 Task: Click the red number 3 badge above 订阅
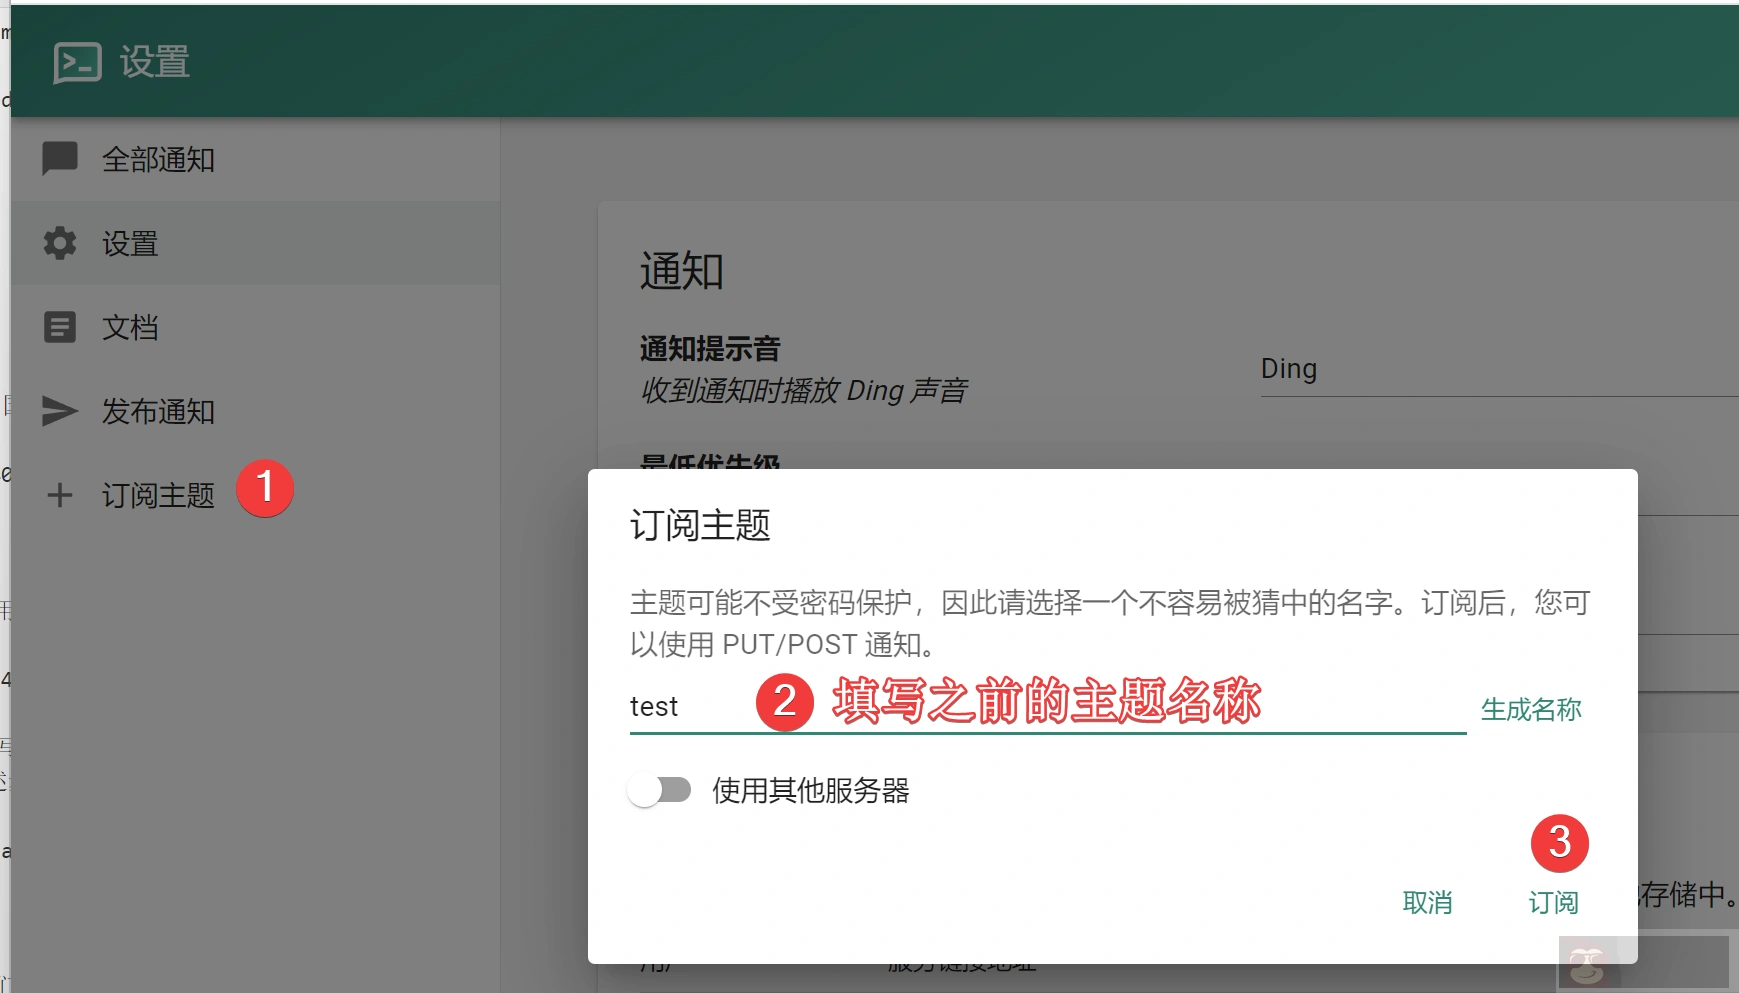pyautogui.click(x=1559, y=843)
